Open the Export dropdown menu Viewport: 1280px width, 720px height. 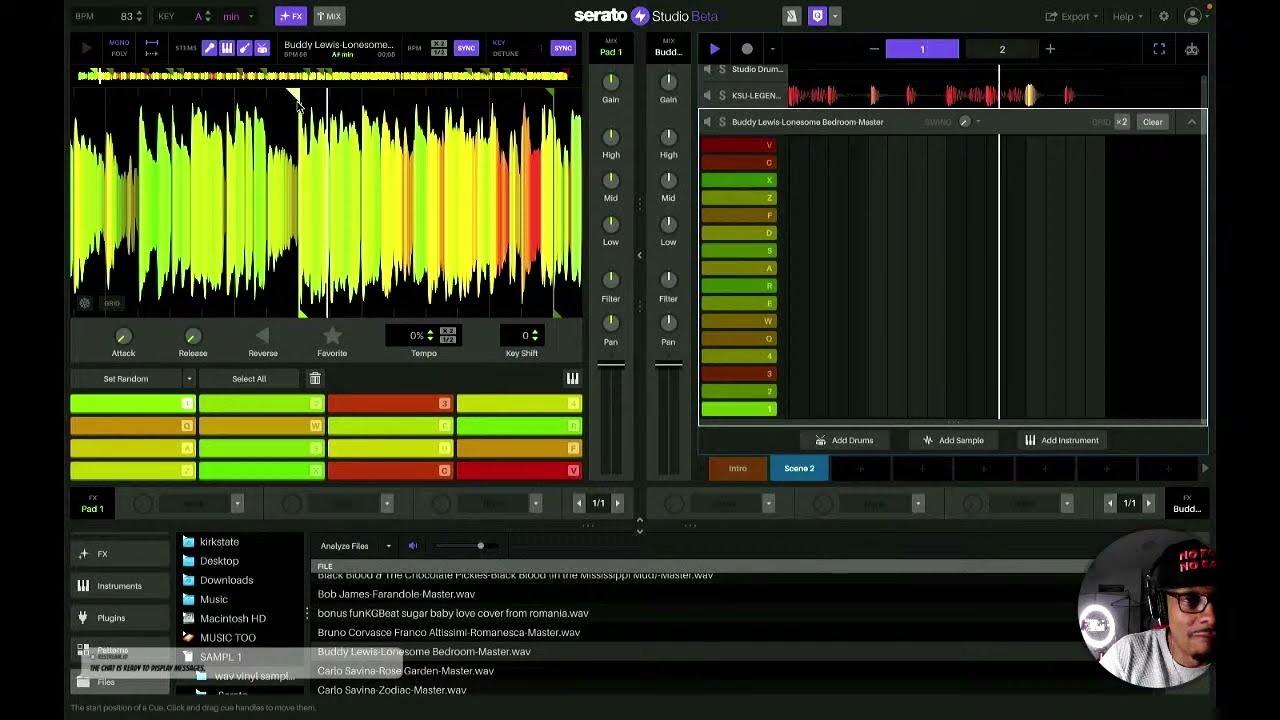point(1072,16)
